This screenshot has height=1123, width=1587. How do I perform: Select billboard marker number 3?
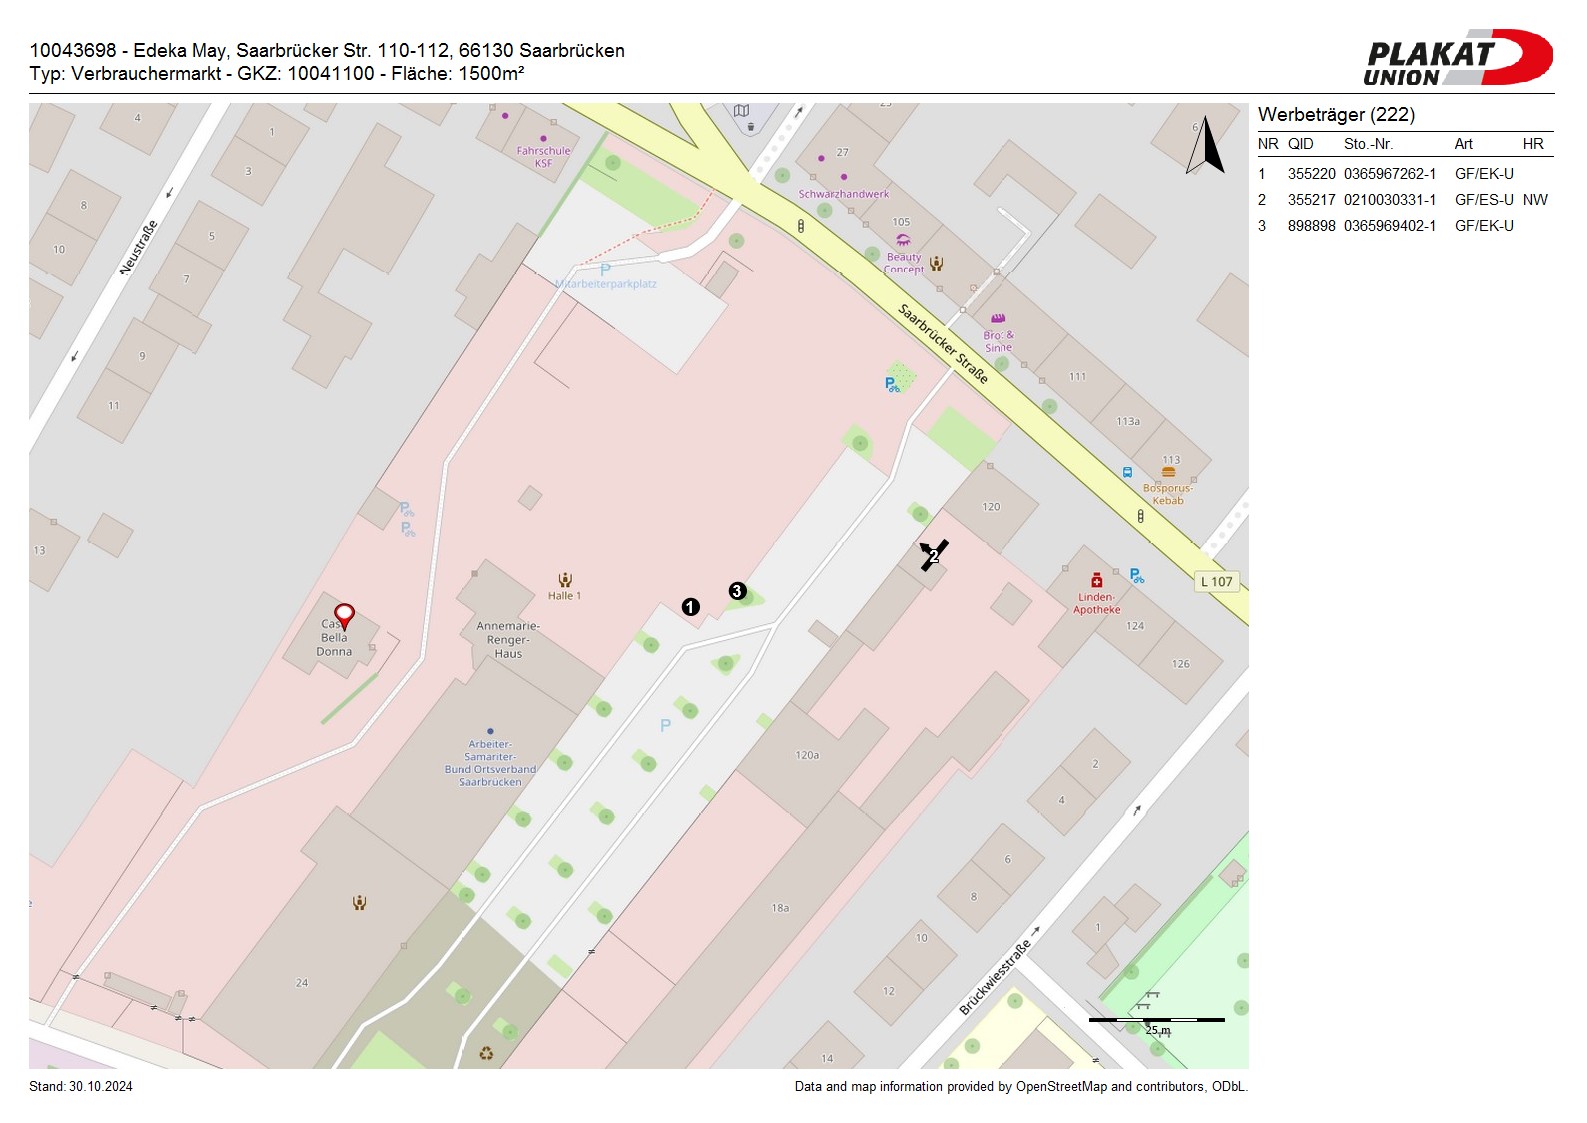pos(737,591)
